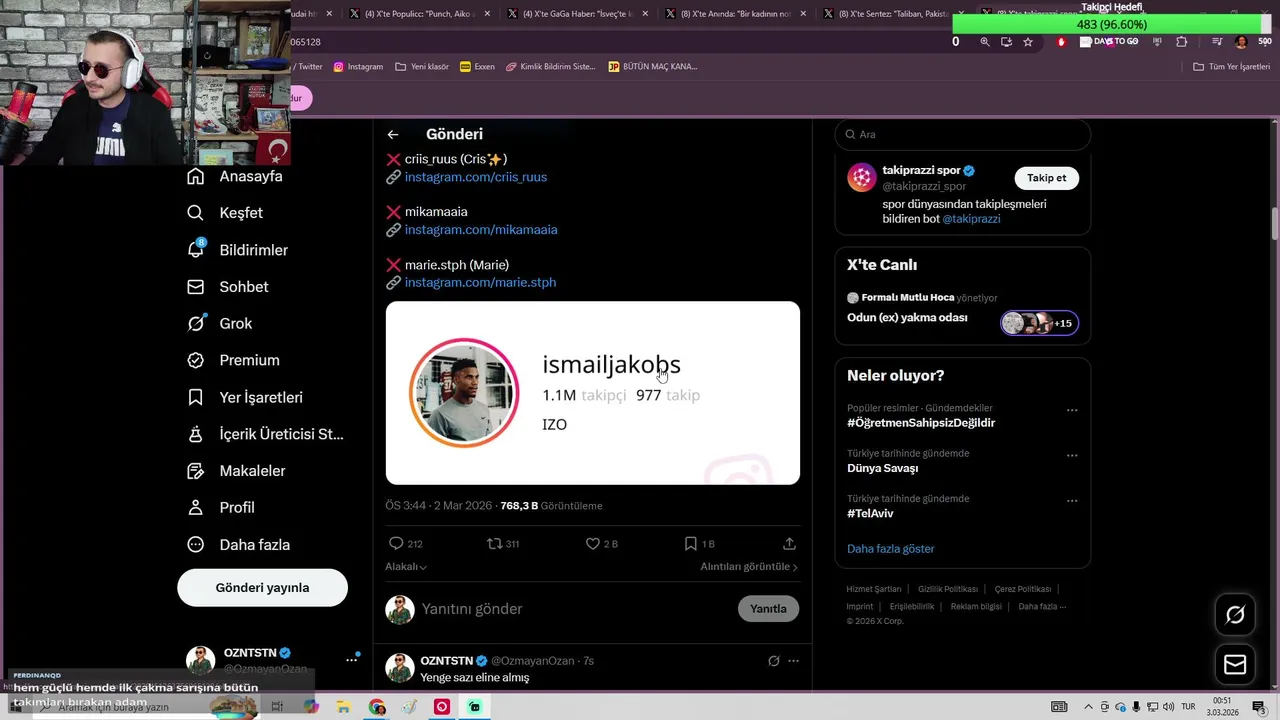The image size is (1280, 720).
Task: Switch to X'te Populicc browser tab
Action: (418, 14)
